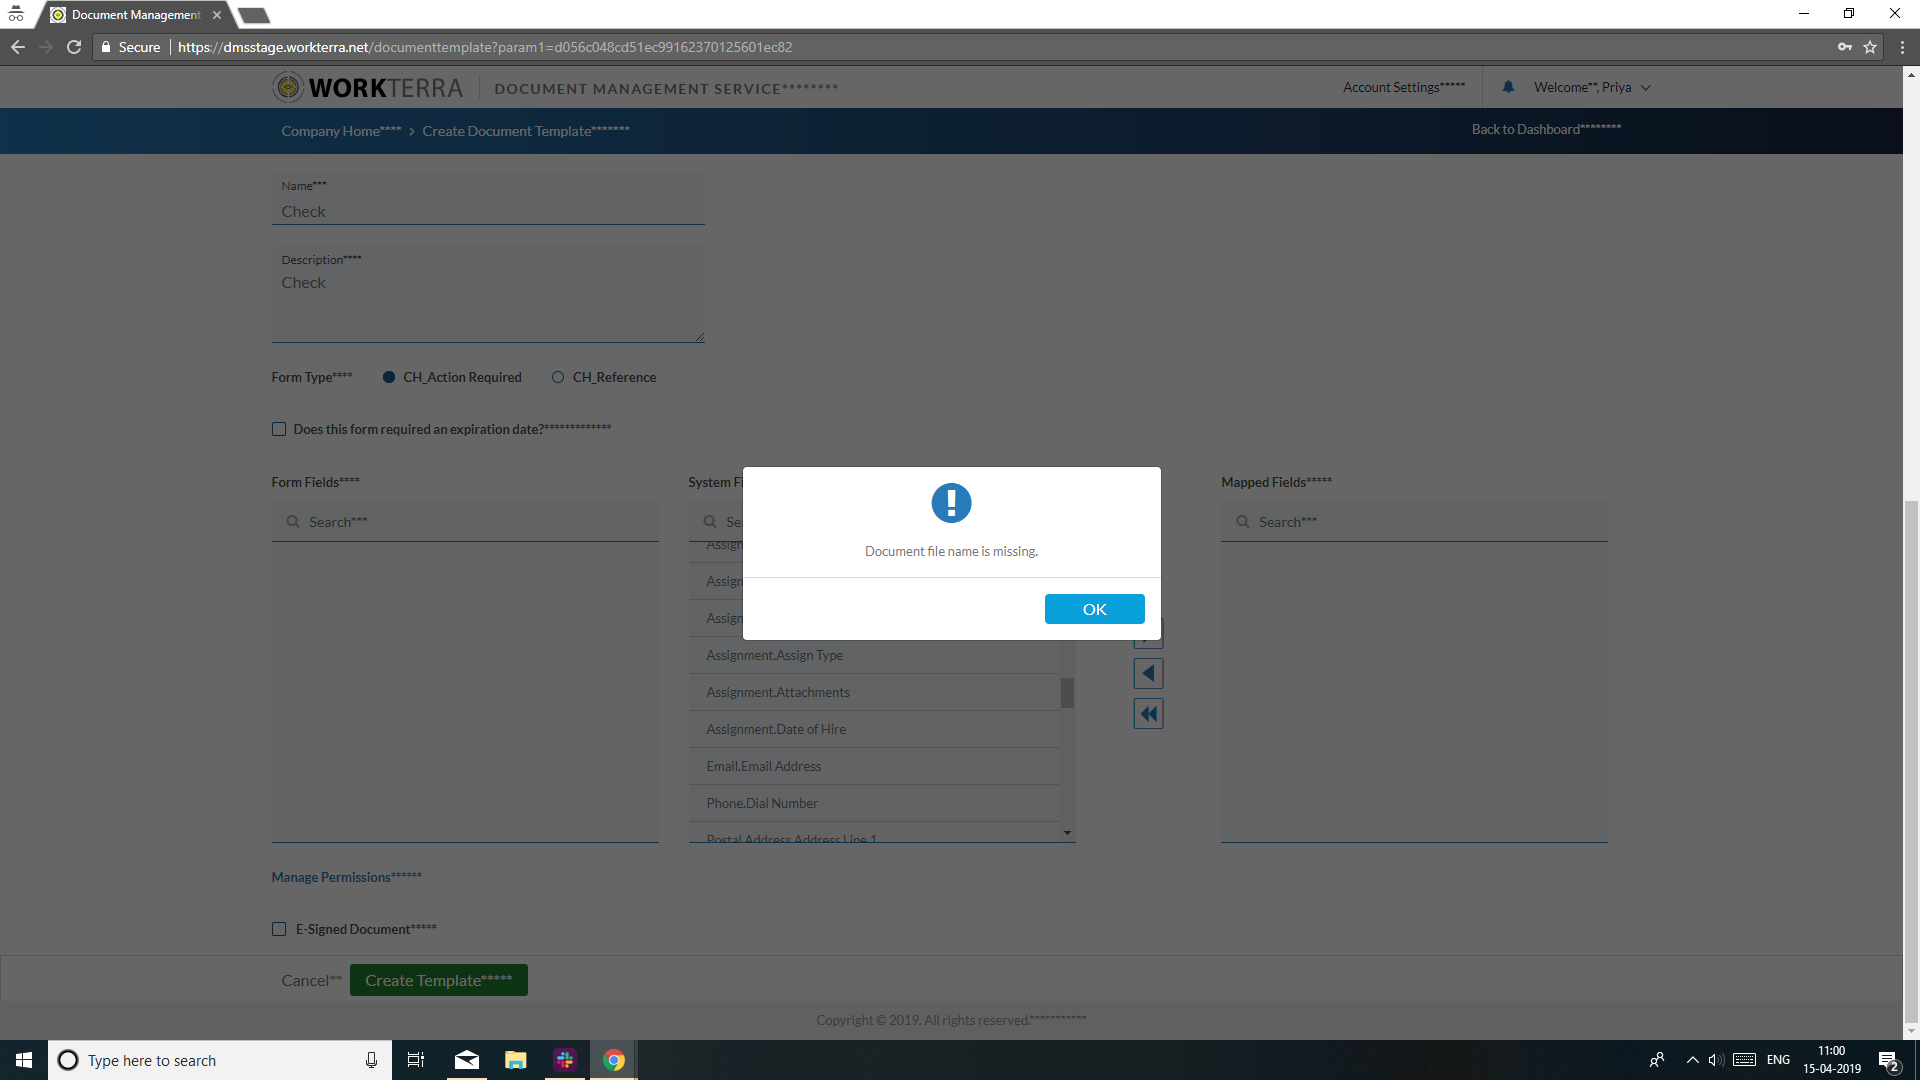Click the move-left arrow transfer icon

(x=1148, y=673)
